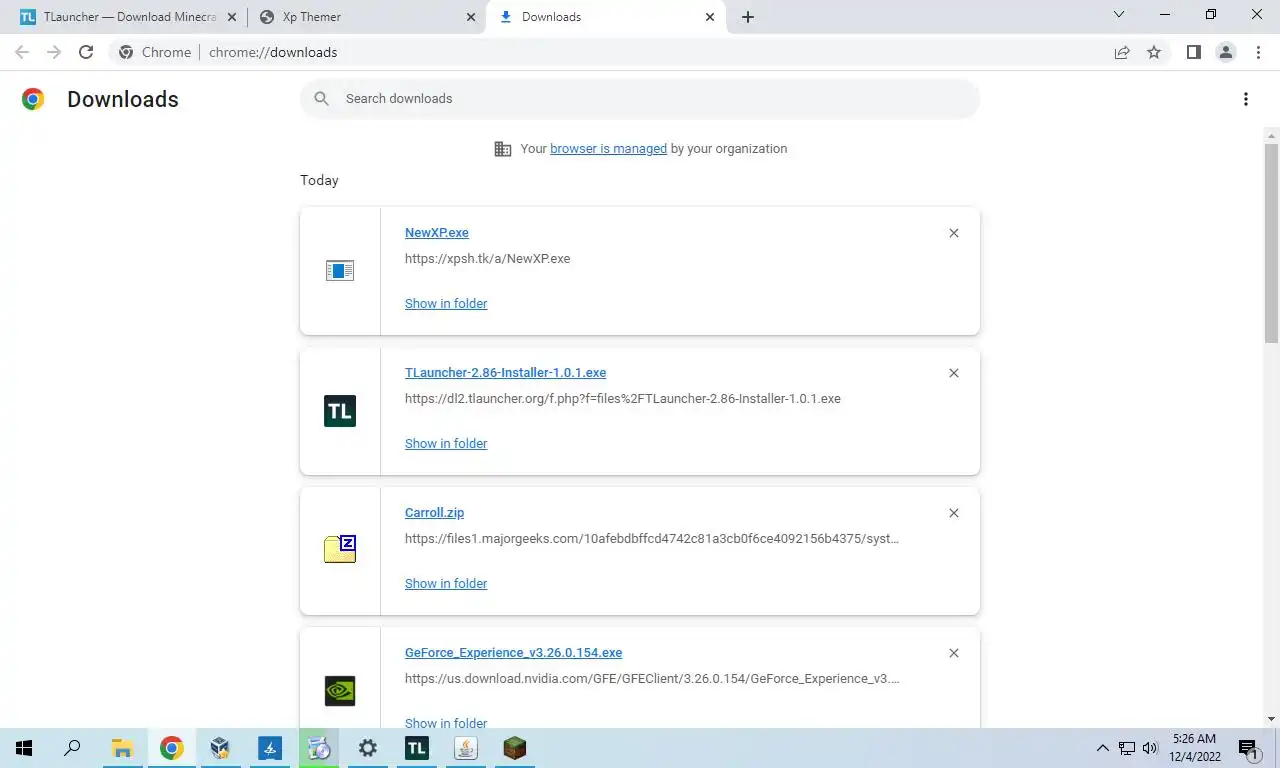Viewport: 1280px width, 768px height.
Task: Show NewXP.exe in folder
Action: tap(446, 303)
